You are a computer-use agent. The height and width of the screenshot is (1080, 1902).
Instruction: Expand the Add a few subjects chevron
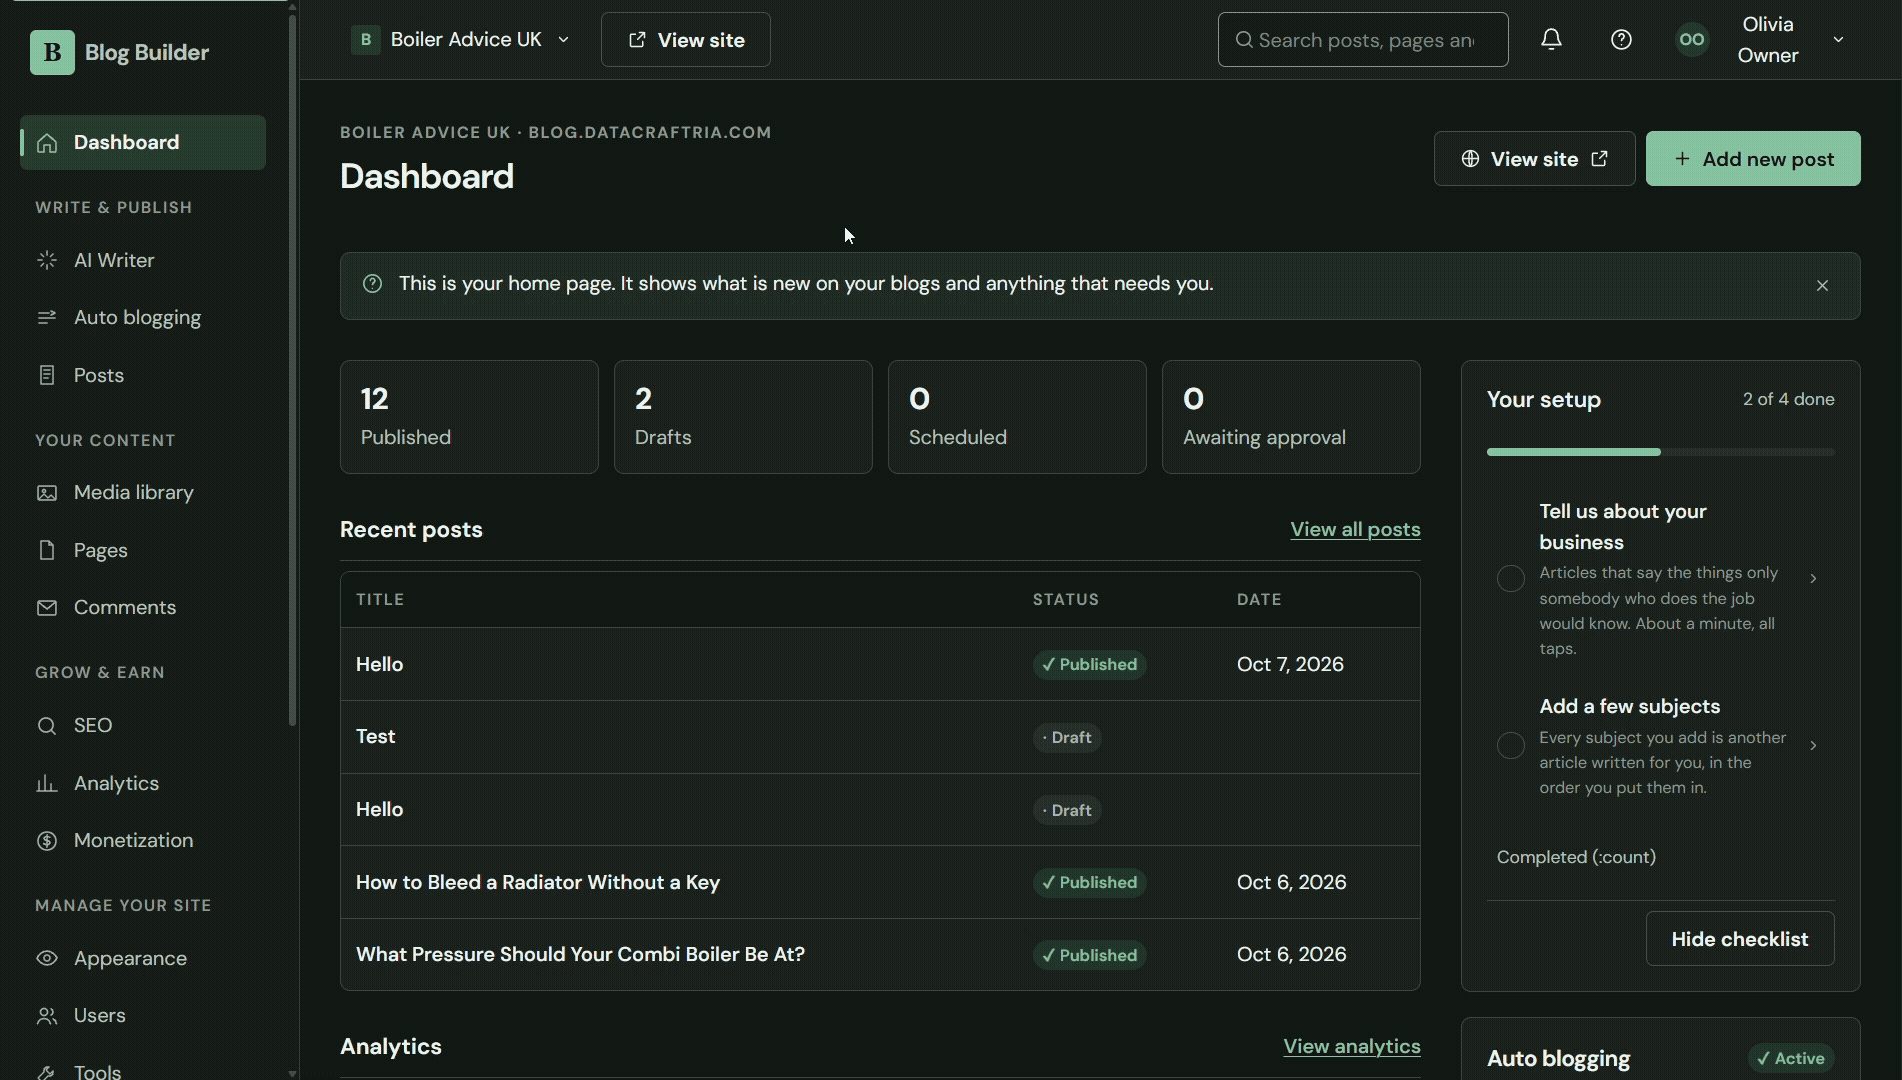click(1813, 745)
